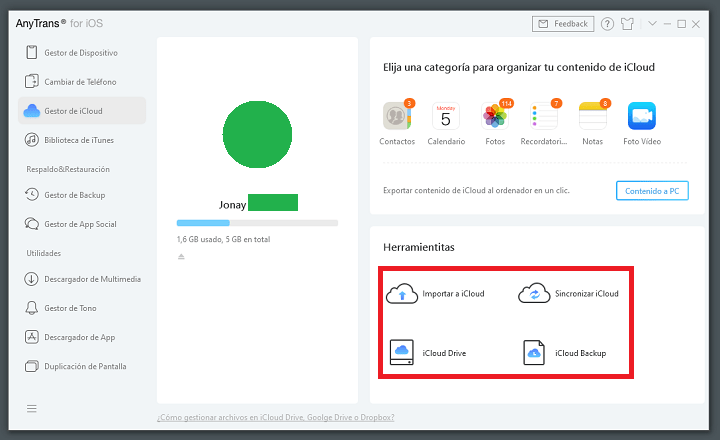720x440 pixels.
Task: Click the Jonay account name
Action: [232, 204]
